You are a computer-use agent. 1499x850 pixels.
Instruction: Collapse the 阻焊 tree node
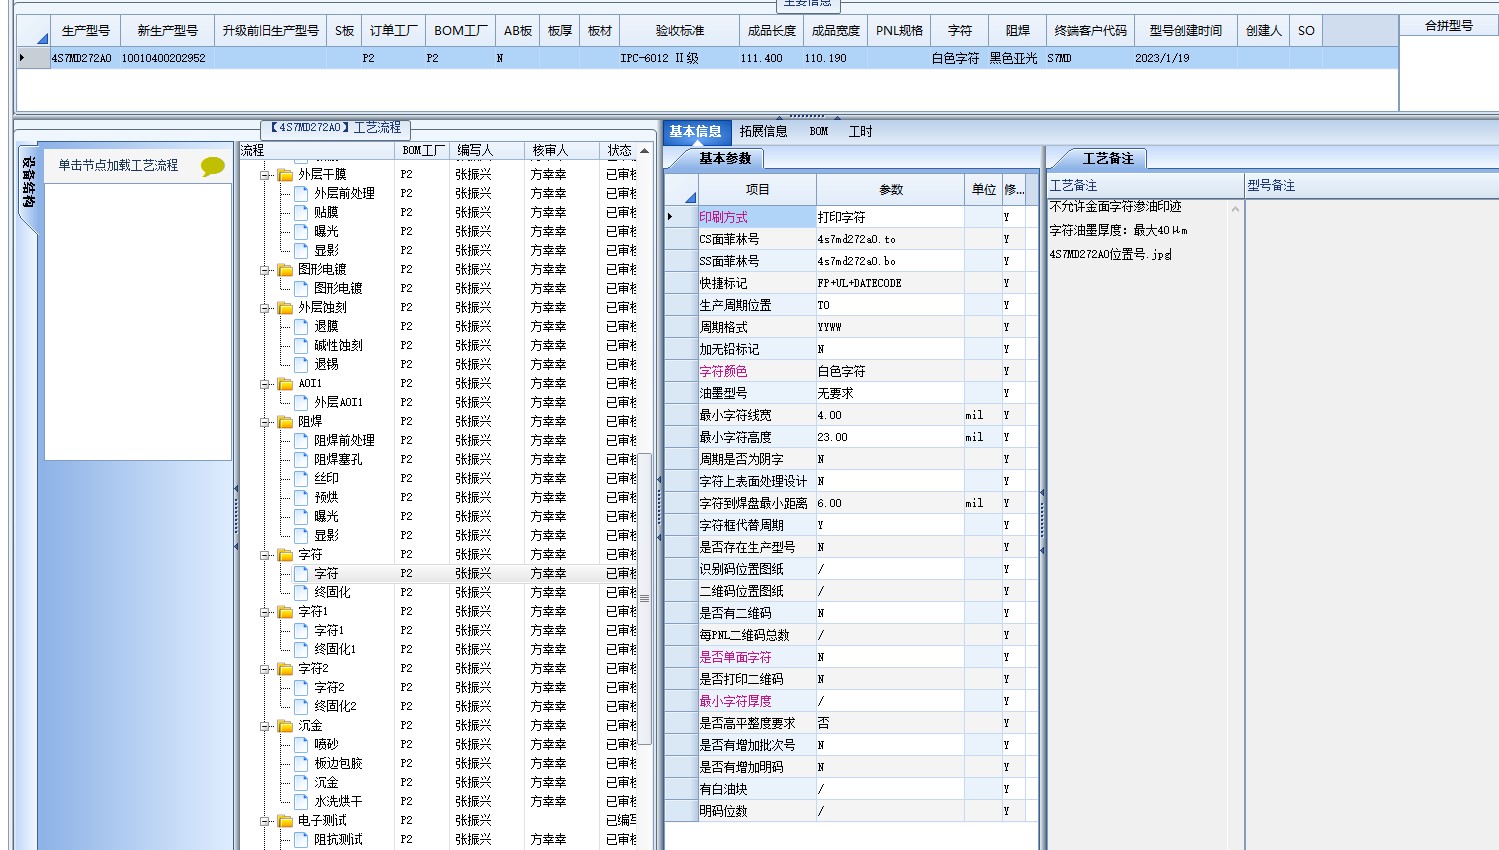pos(266,421)
